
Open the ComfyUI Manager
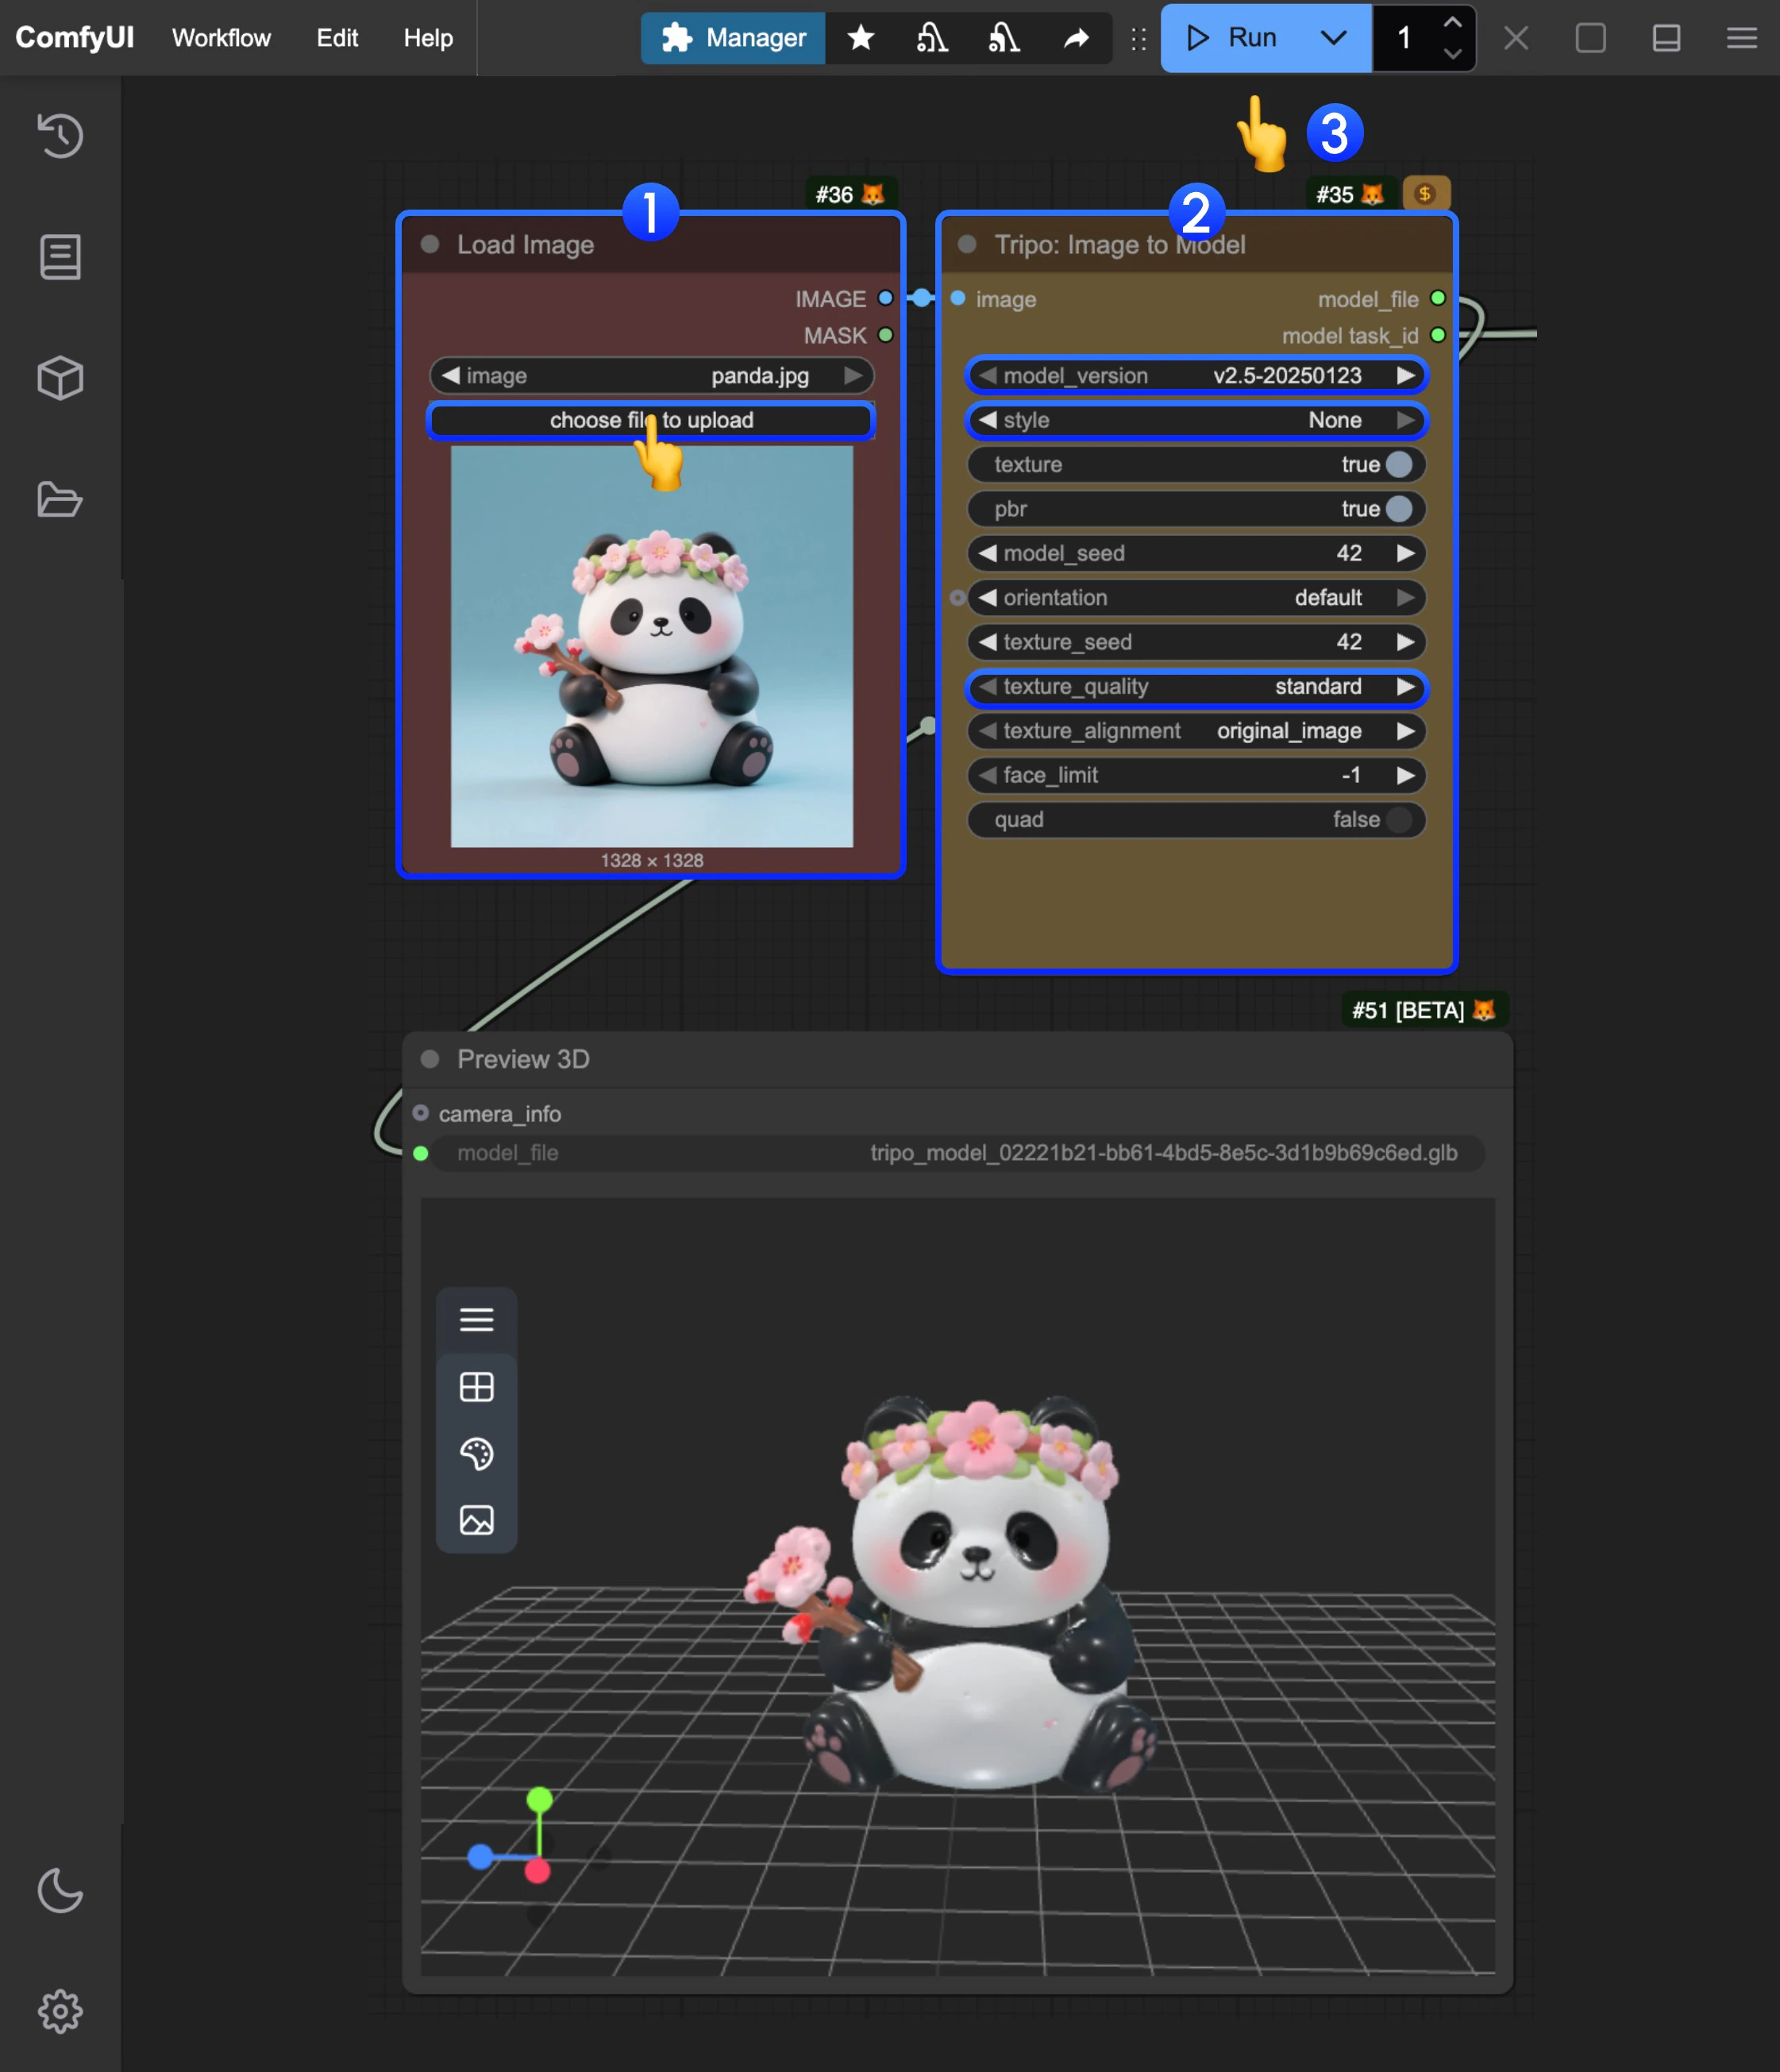tap(732, 38)
